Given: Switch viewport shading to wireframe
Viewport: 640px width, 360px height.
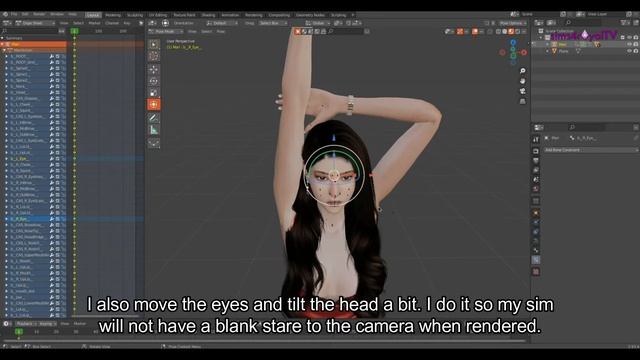Looking at the screenshot, I should click(498, 31).
